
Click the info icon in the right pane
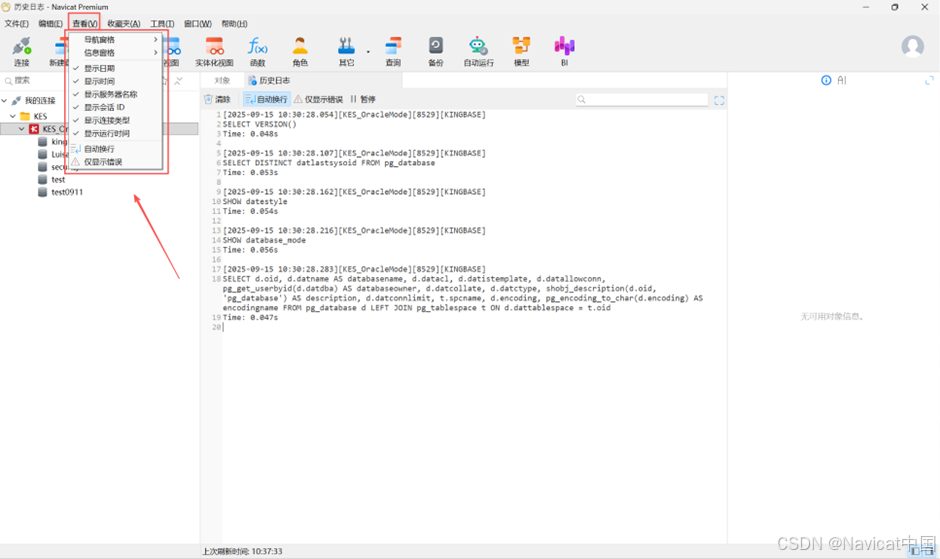pos(826,80)
